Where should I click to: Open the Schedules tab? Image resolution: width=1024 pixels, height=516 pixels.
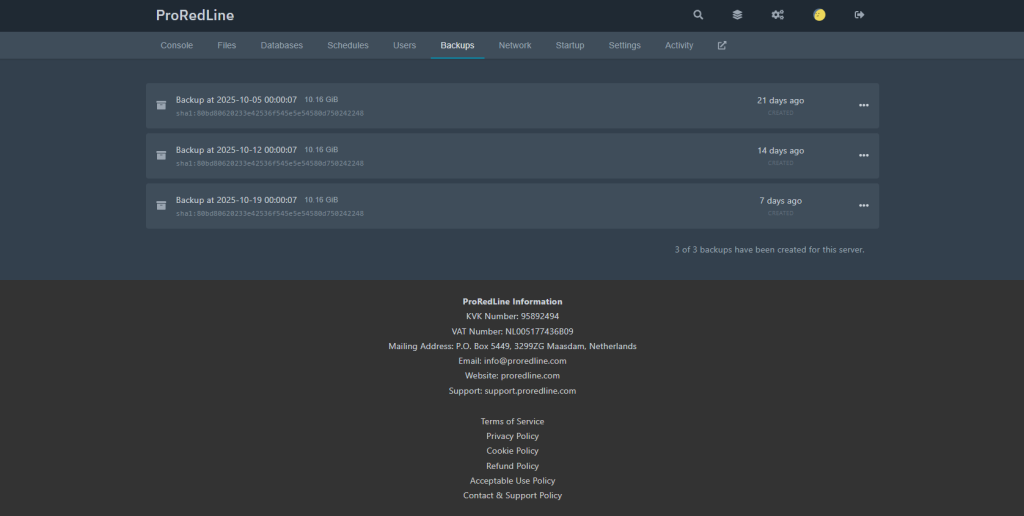point(348,45)
